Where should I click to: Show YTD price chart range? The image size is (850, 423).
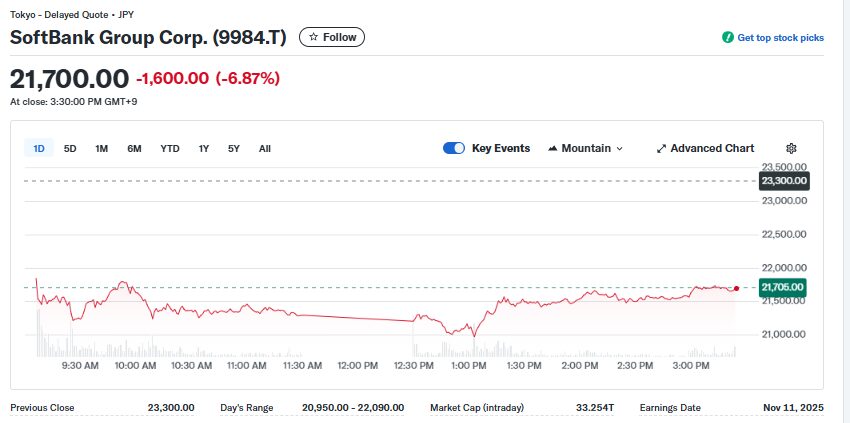170,148
